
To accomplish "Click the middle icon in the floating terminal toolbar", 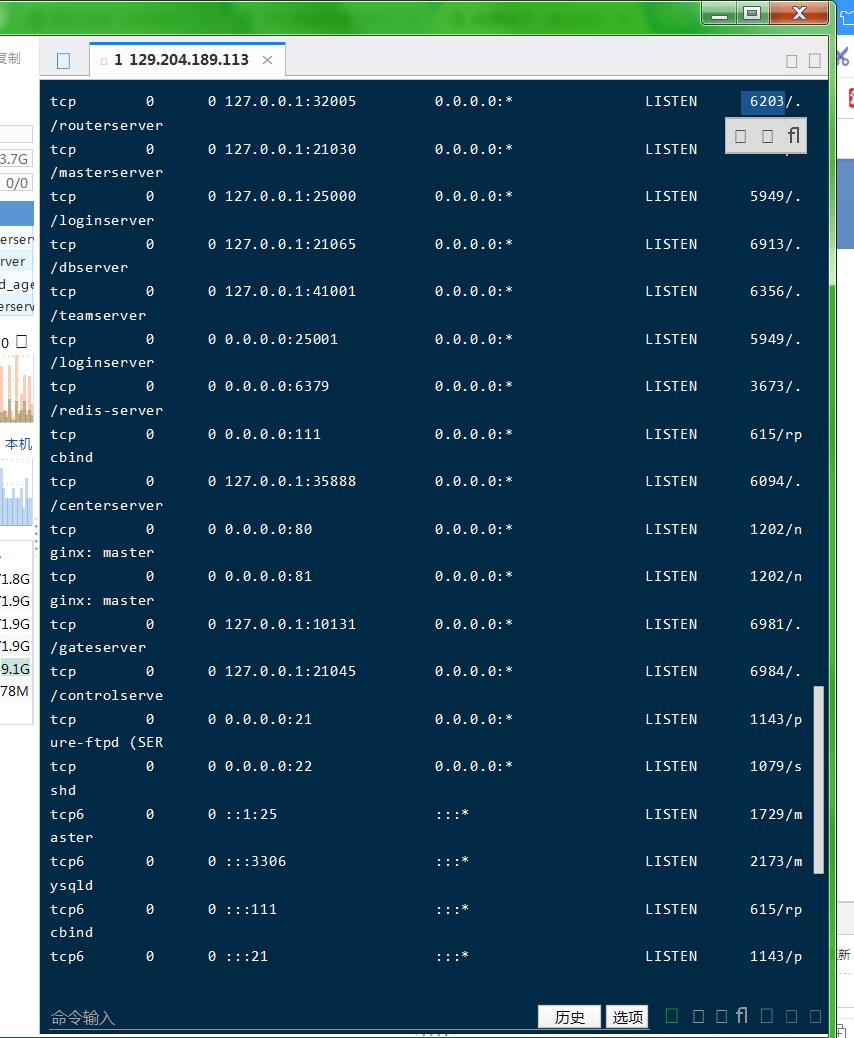I will click(x=767, y=136).
